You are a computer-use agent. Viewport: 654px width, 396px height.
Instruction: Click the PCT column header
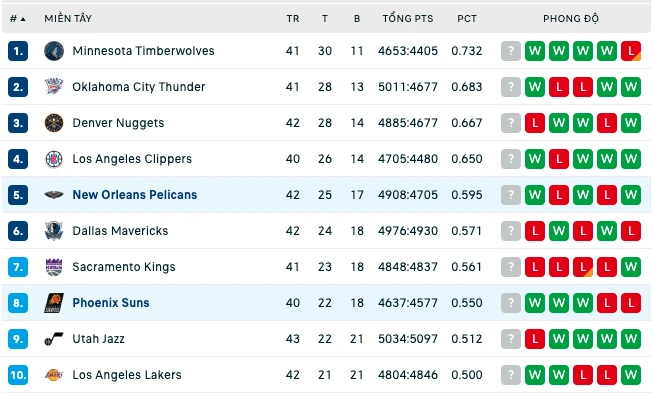click(x=467, y=19)
